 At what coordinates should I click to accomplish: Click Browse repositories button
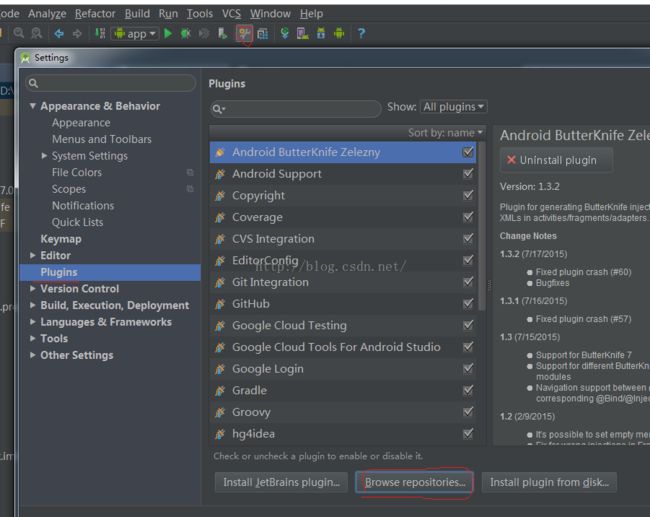pyautogui.click(x=414, y=482)
